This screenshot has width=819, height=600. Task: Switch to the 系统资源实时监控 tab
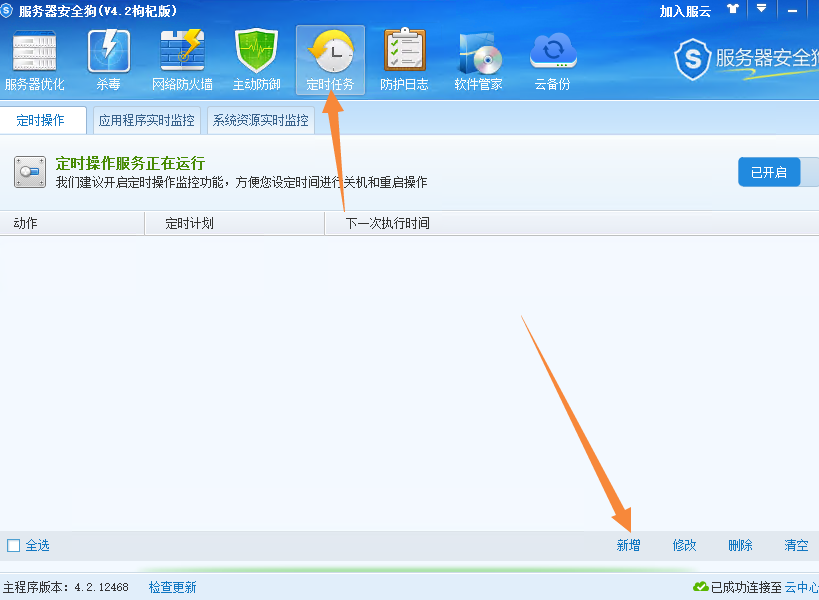click(261, 120)
